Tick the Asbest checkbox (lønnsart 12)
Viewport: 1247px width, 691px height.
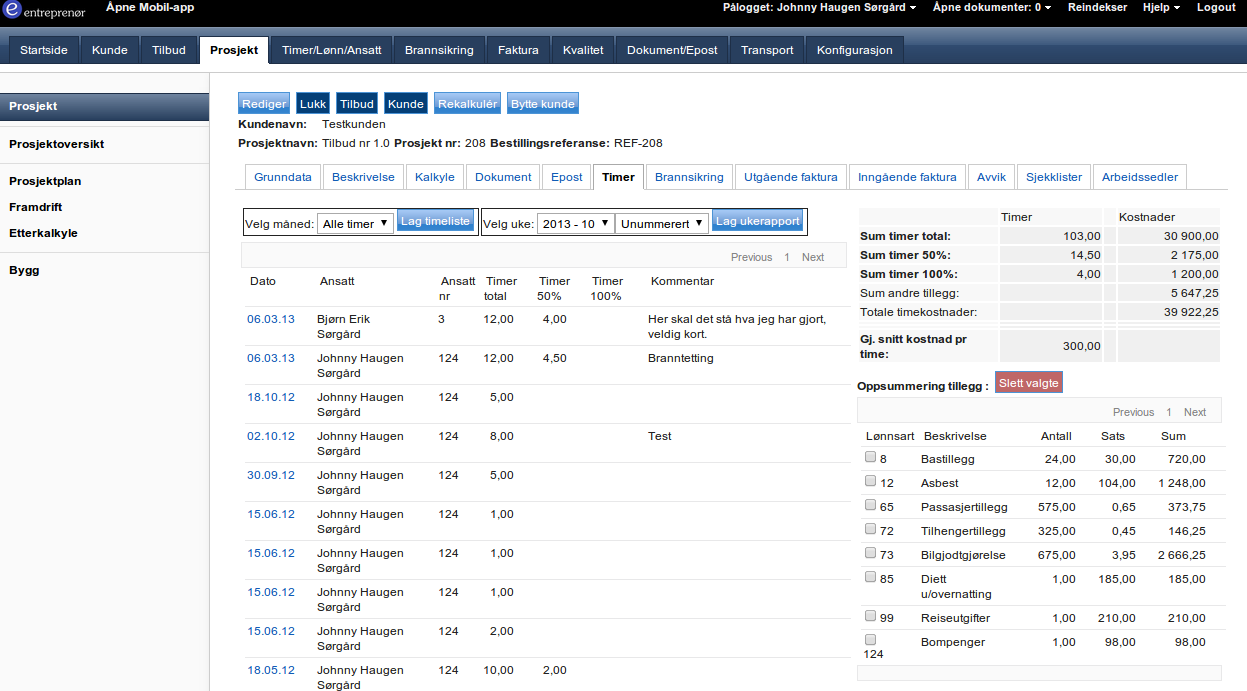point(870,481)
